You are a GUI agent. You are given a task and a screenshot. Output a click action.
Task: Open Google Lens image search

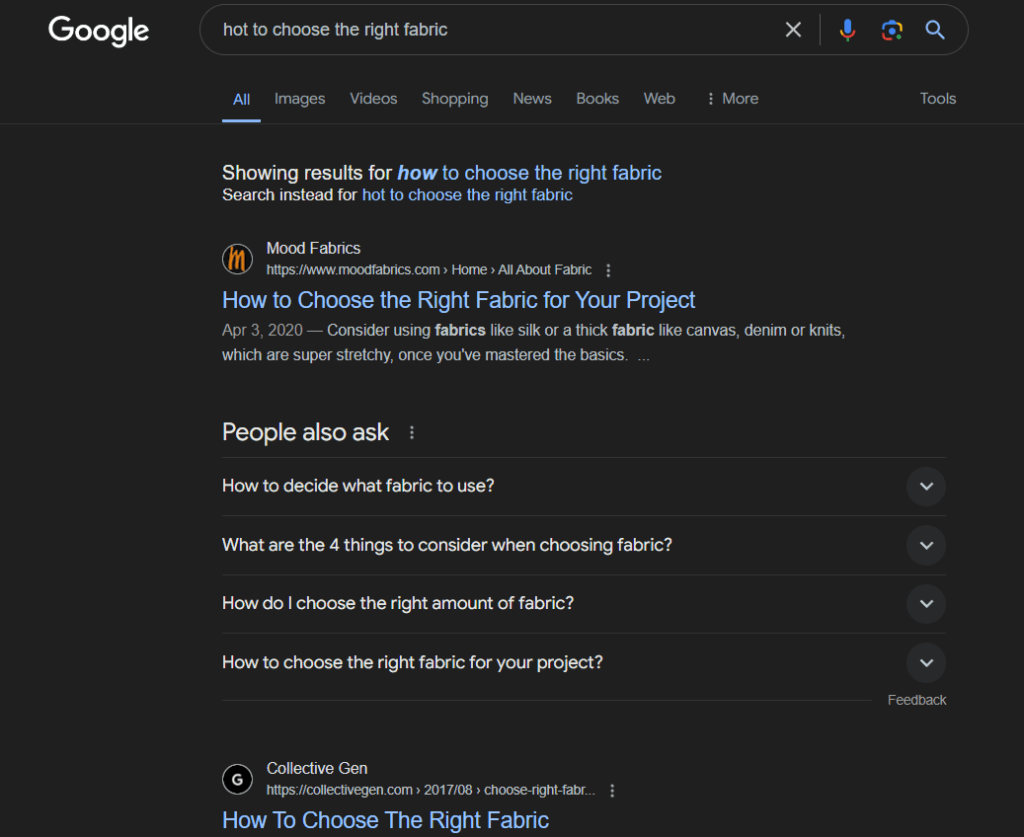point(891,30)
